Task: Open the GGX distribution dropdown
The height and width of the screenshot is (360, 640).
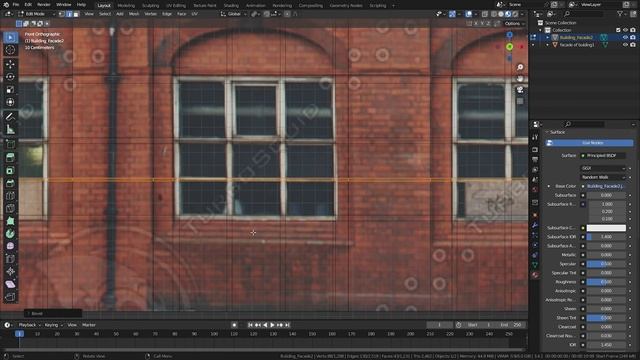Action: [603, 168]
